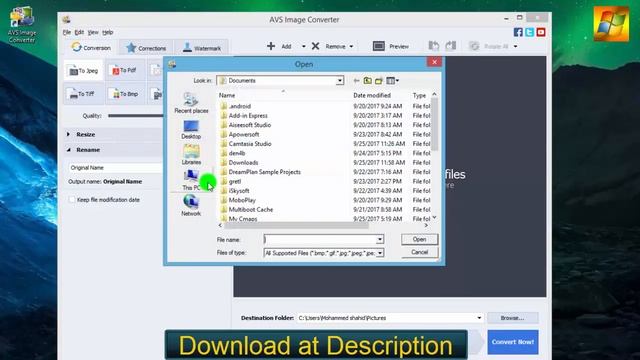640x360 pixels.
Task: Click the Cancel button in dialog
Action: click(419, 252)
